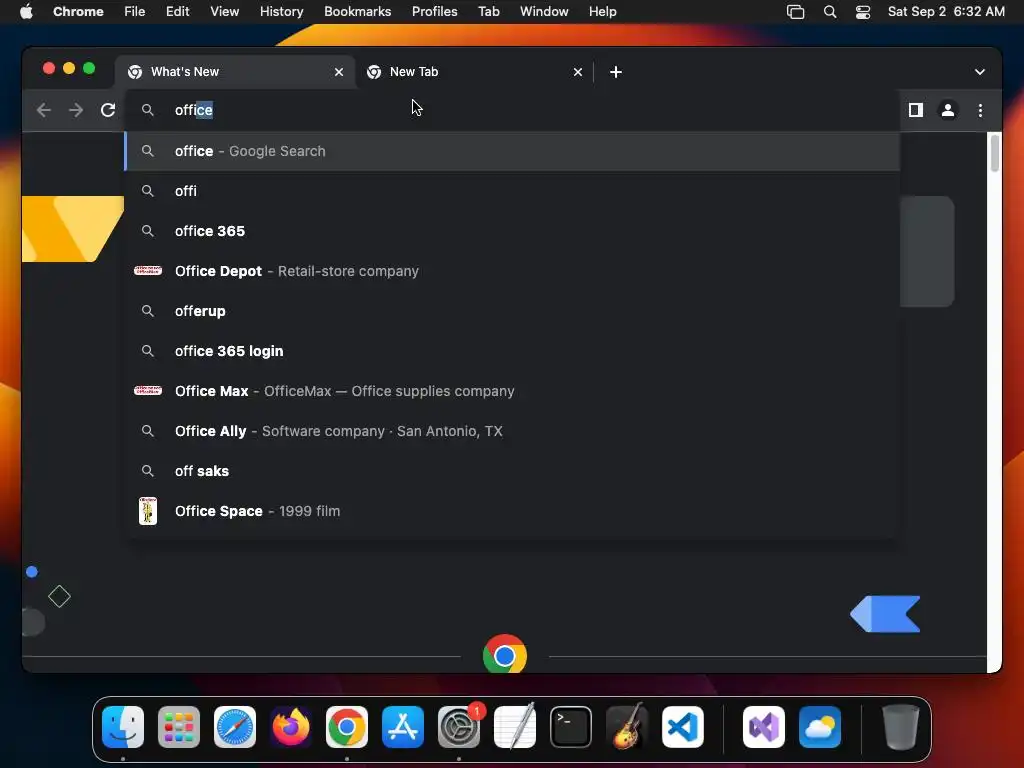
Task: Switch to the What's New tab
Action: click(235, 72)
